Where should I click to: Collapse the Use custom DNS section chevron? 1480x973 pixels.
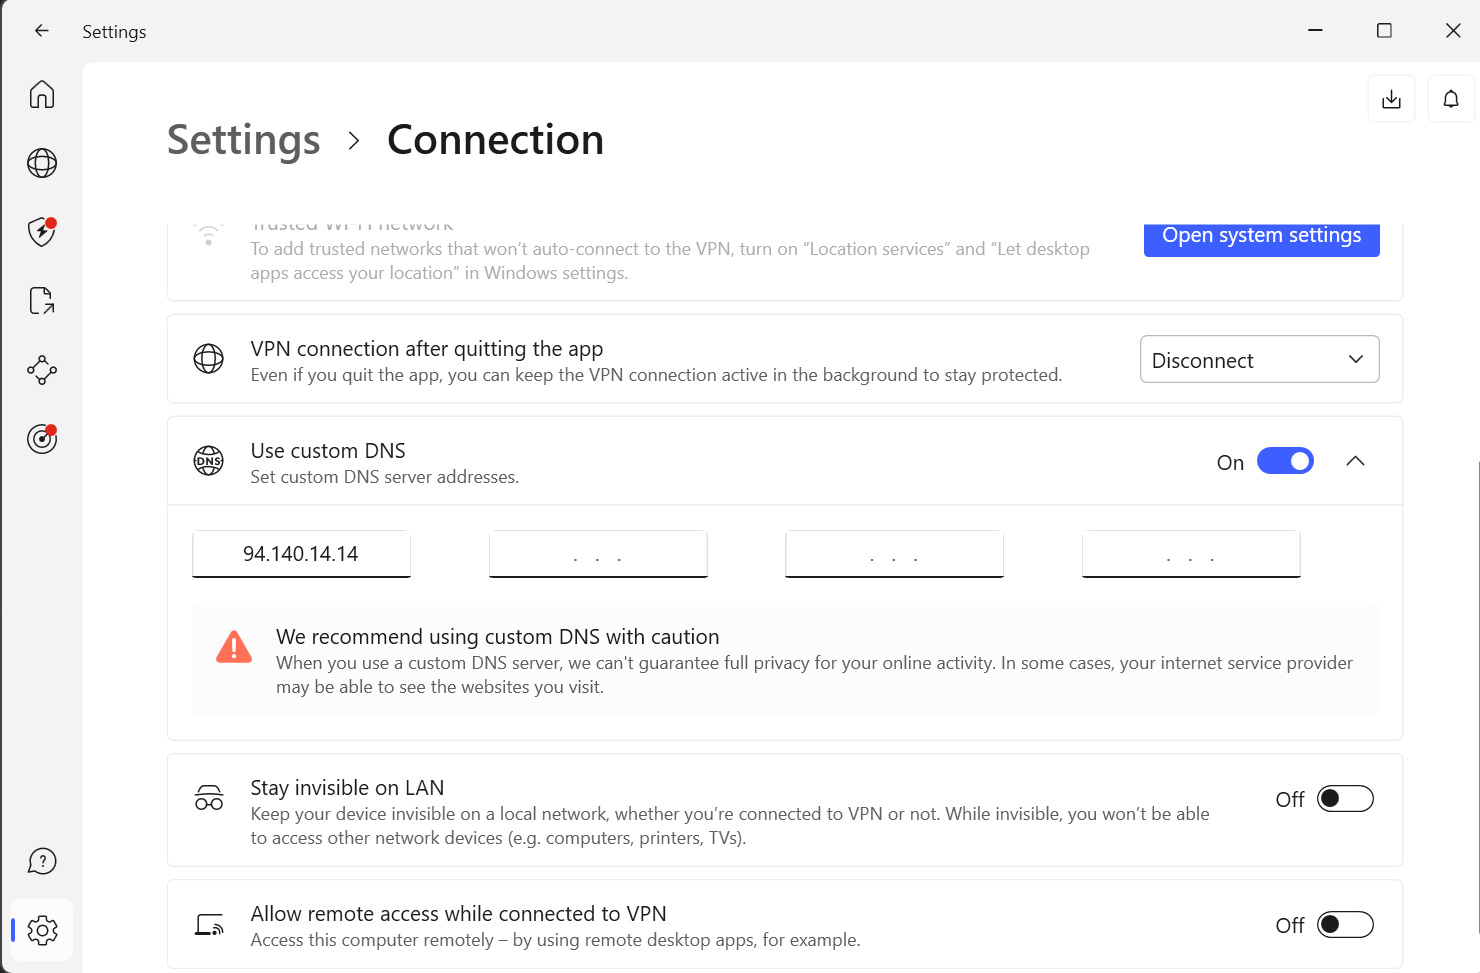(1355, 461)
